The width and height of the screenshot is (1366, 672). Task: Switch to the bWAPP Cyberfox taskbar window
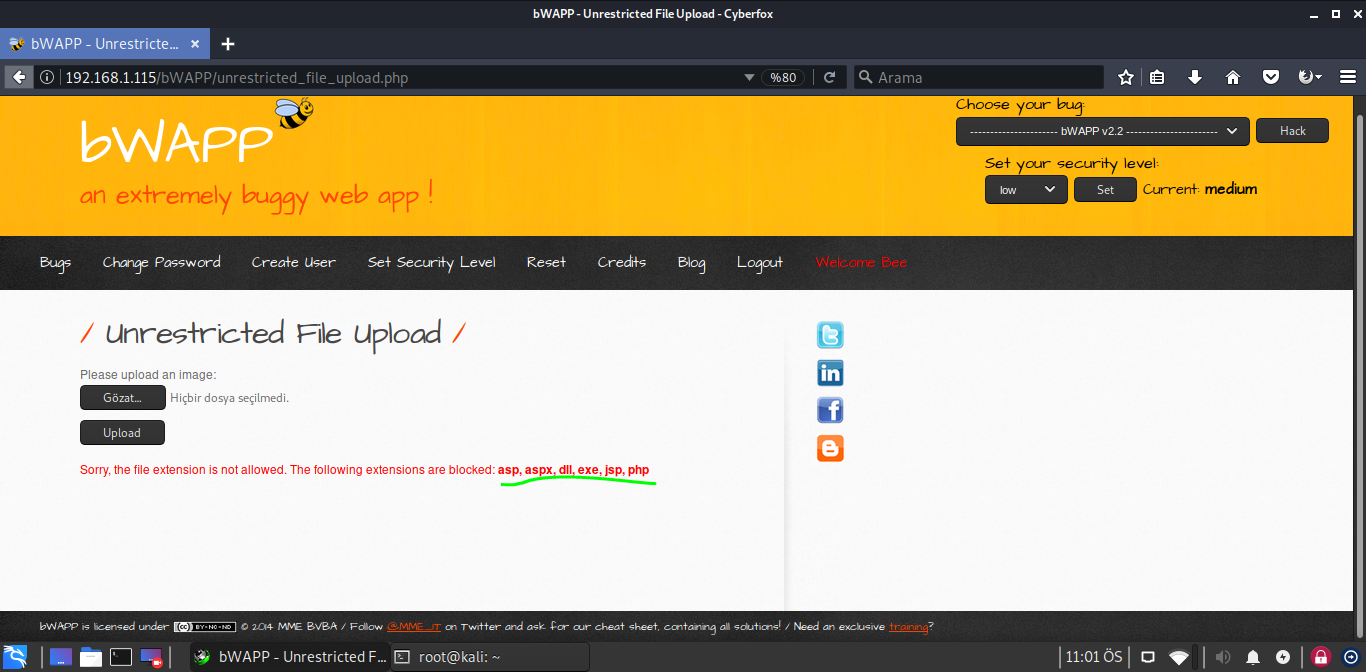289,657
